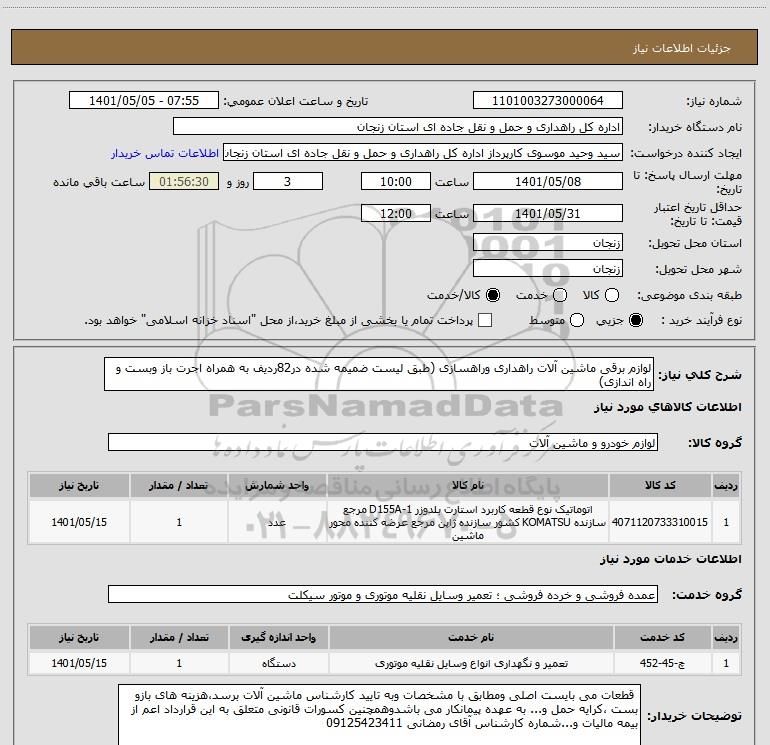The height and width of the screenshot is (745, 770).
Task: Click the نام خدمت column header
Action: point(471,637)
